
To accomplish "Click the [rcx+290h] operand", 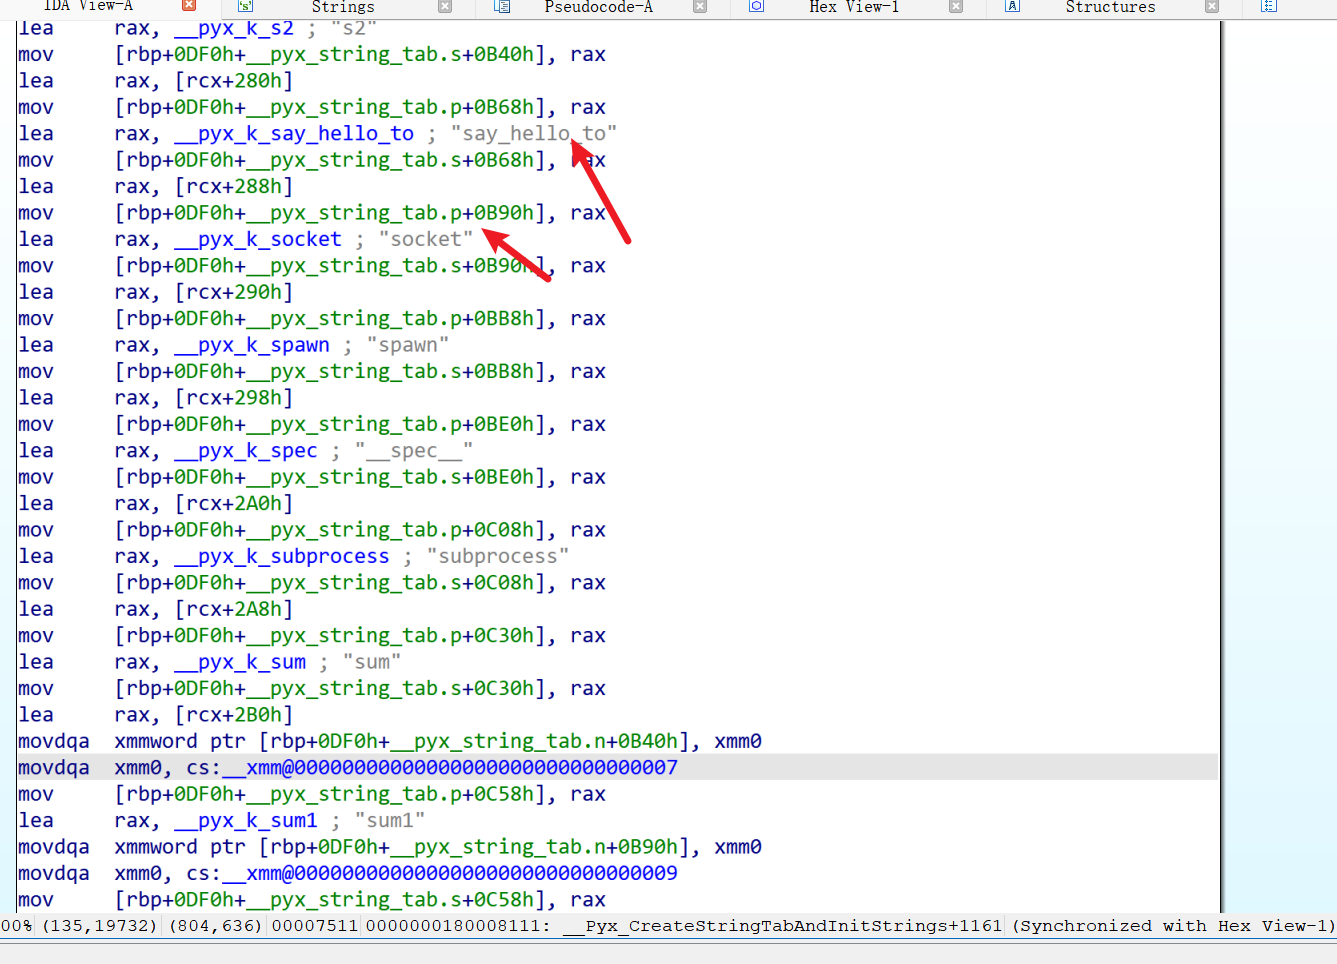I will (234, 293).
